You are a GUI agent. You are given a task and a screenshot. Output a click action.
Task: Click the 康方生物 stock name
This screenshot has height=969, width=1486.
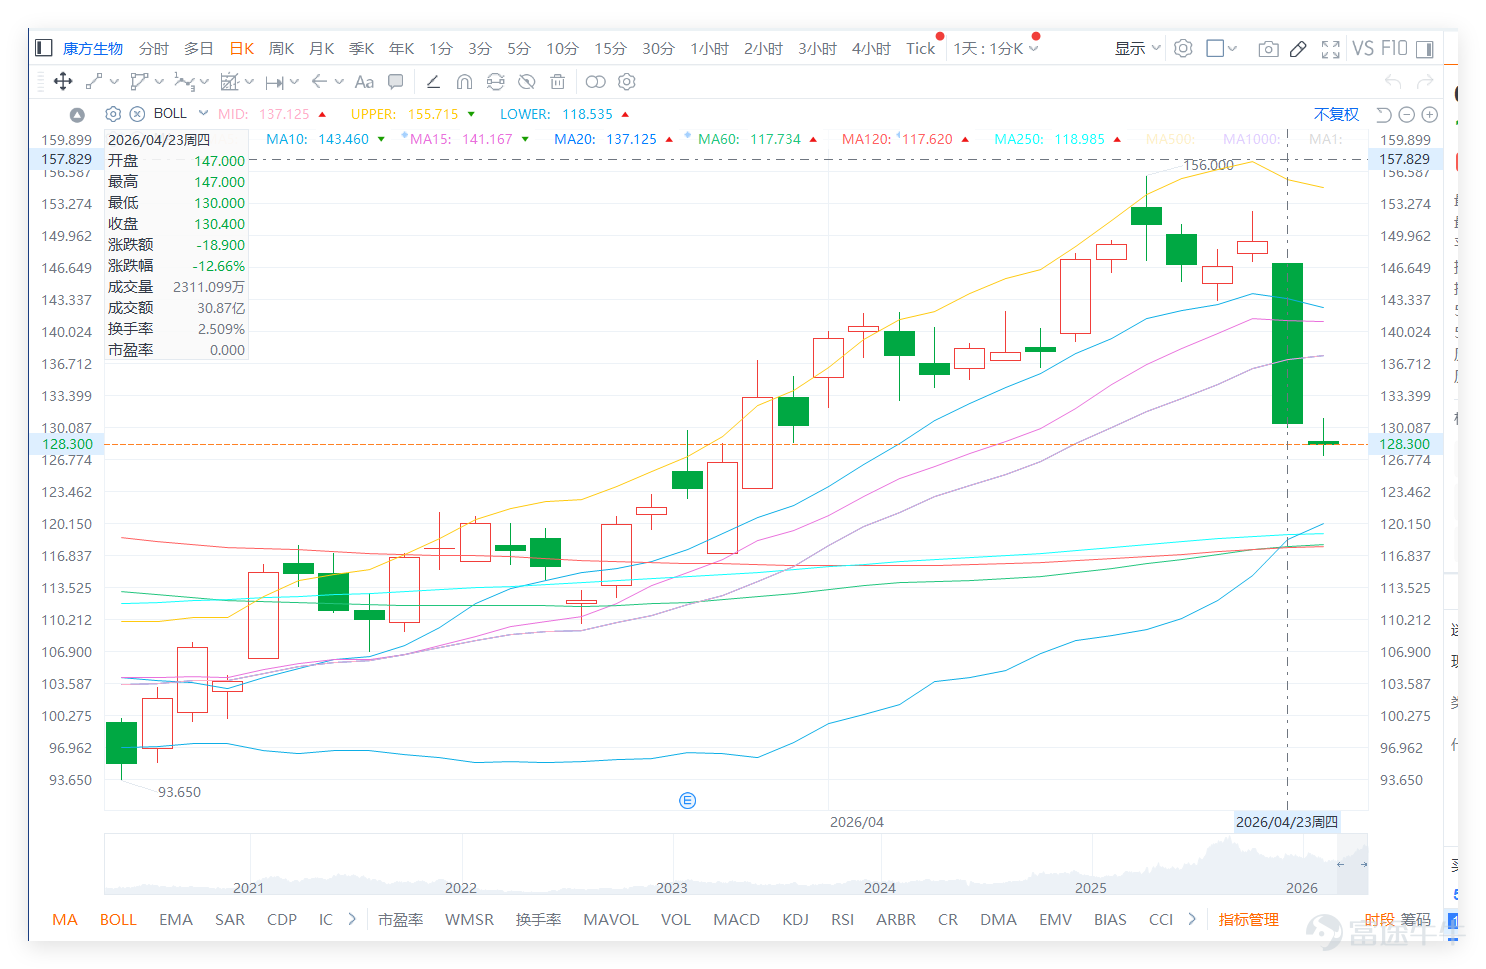click(x=92, y=48)
